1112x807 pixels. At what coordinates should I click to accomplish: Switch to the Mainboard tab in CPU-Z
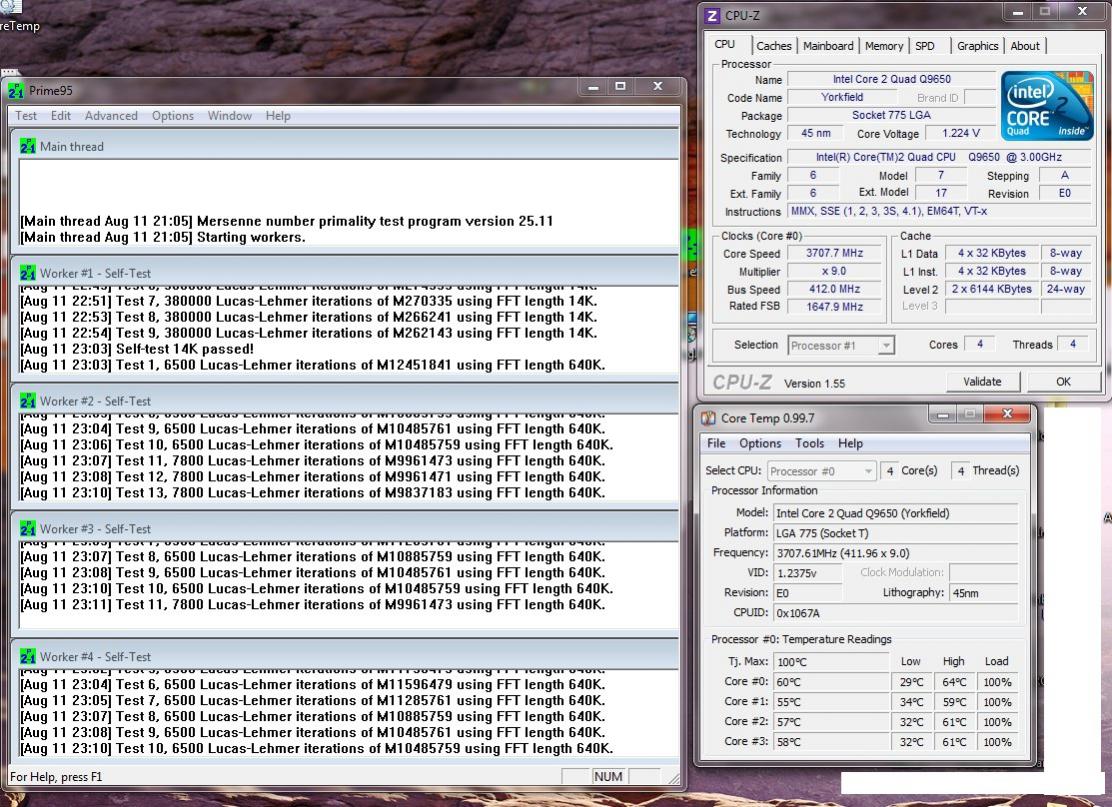pyautogui.click(x=828, y=46)
